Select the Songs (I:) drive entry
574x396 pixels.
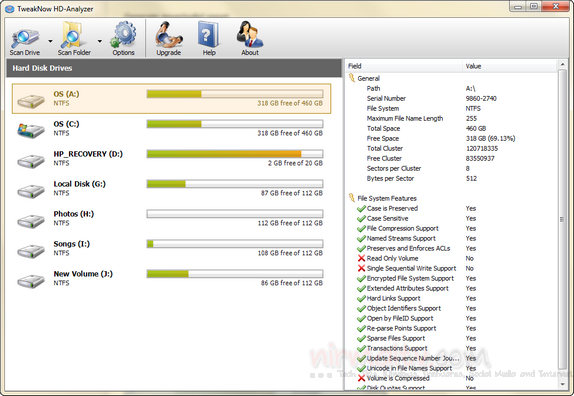pos(171,249)
